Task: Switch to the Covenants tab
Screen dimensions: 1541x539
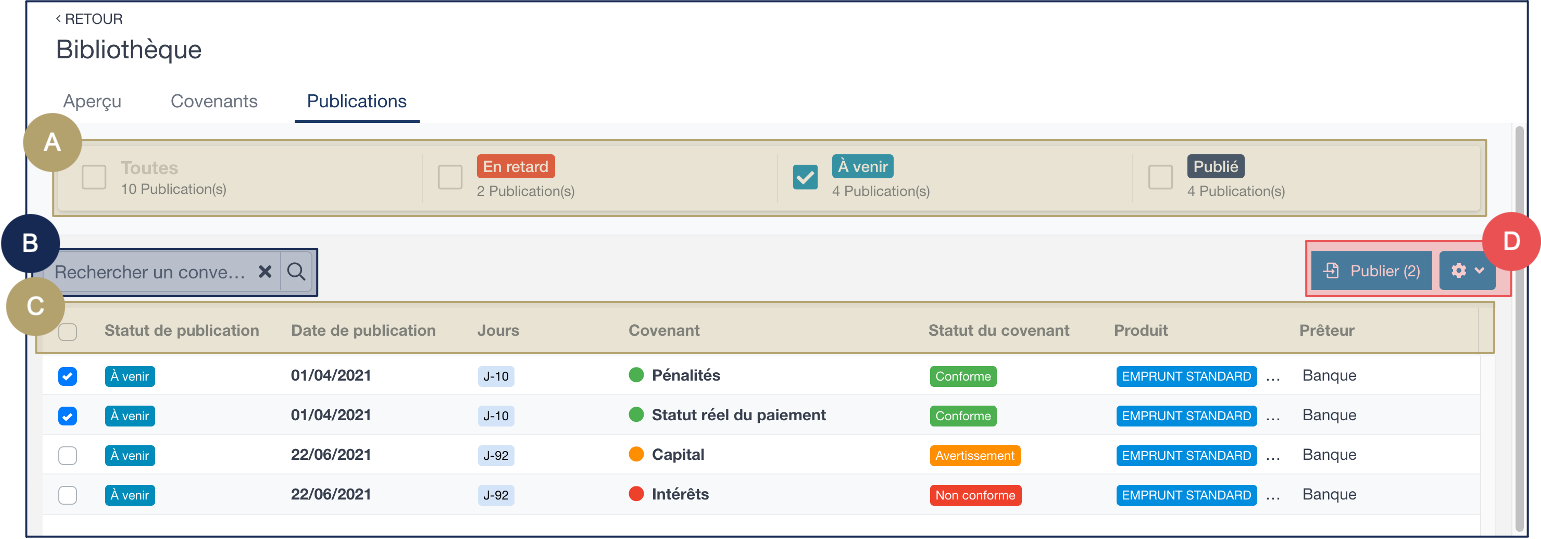Action: click(214, 101)
